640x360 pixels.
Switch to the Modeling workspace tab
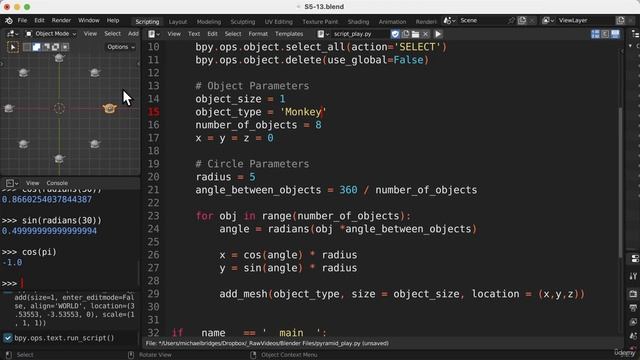click(x=209, y=22)
